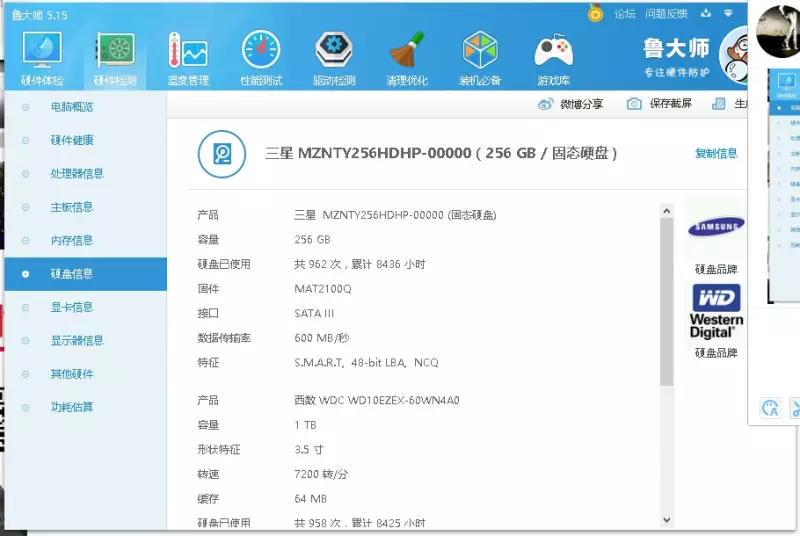Viewport: 800px width, 536px height.
Task: Select 硬件健康 in sidebar
Action: coord(72,140)
